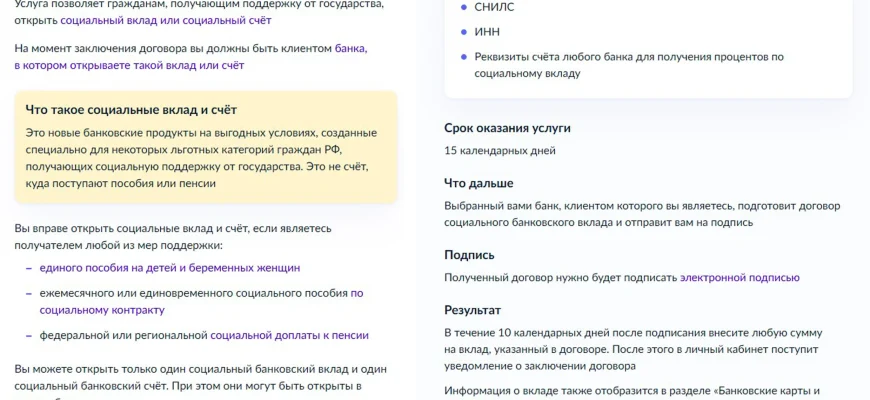Click the bullet dot beside «Реквизиты счёта»
Screen dimensions: 870x400
[463, 57]
